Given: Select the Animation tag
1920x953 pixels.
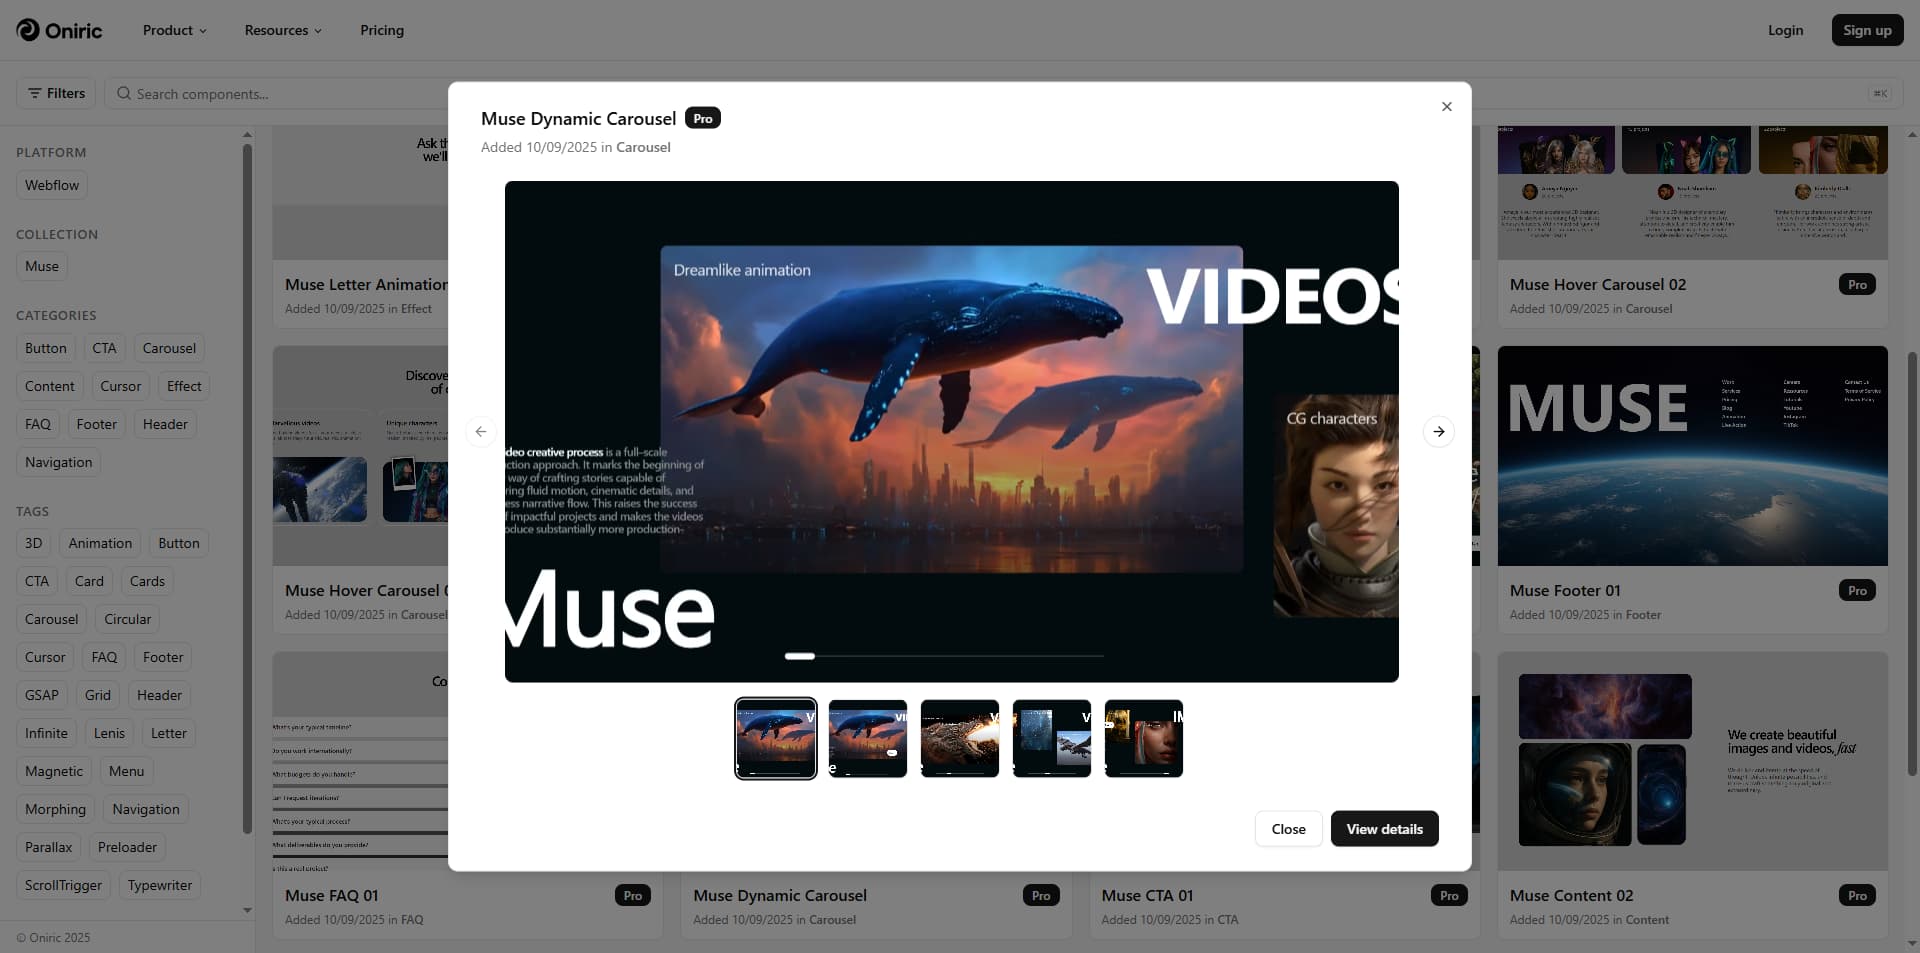Looking at the screenshot, I should [x=100, y=543].
